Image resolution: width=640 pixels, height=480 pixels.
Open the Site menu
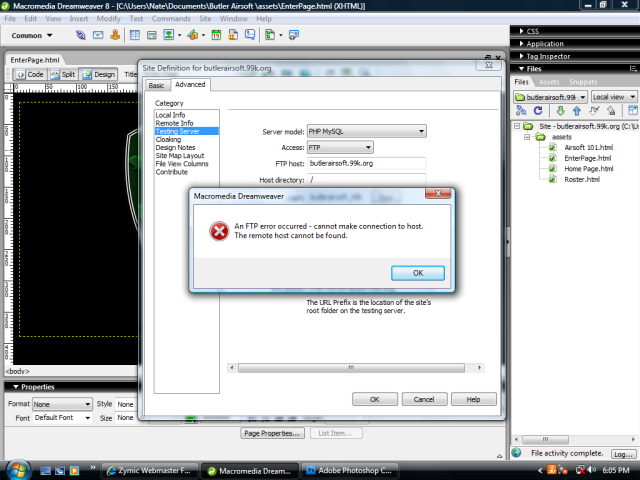click(205, 19)
